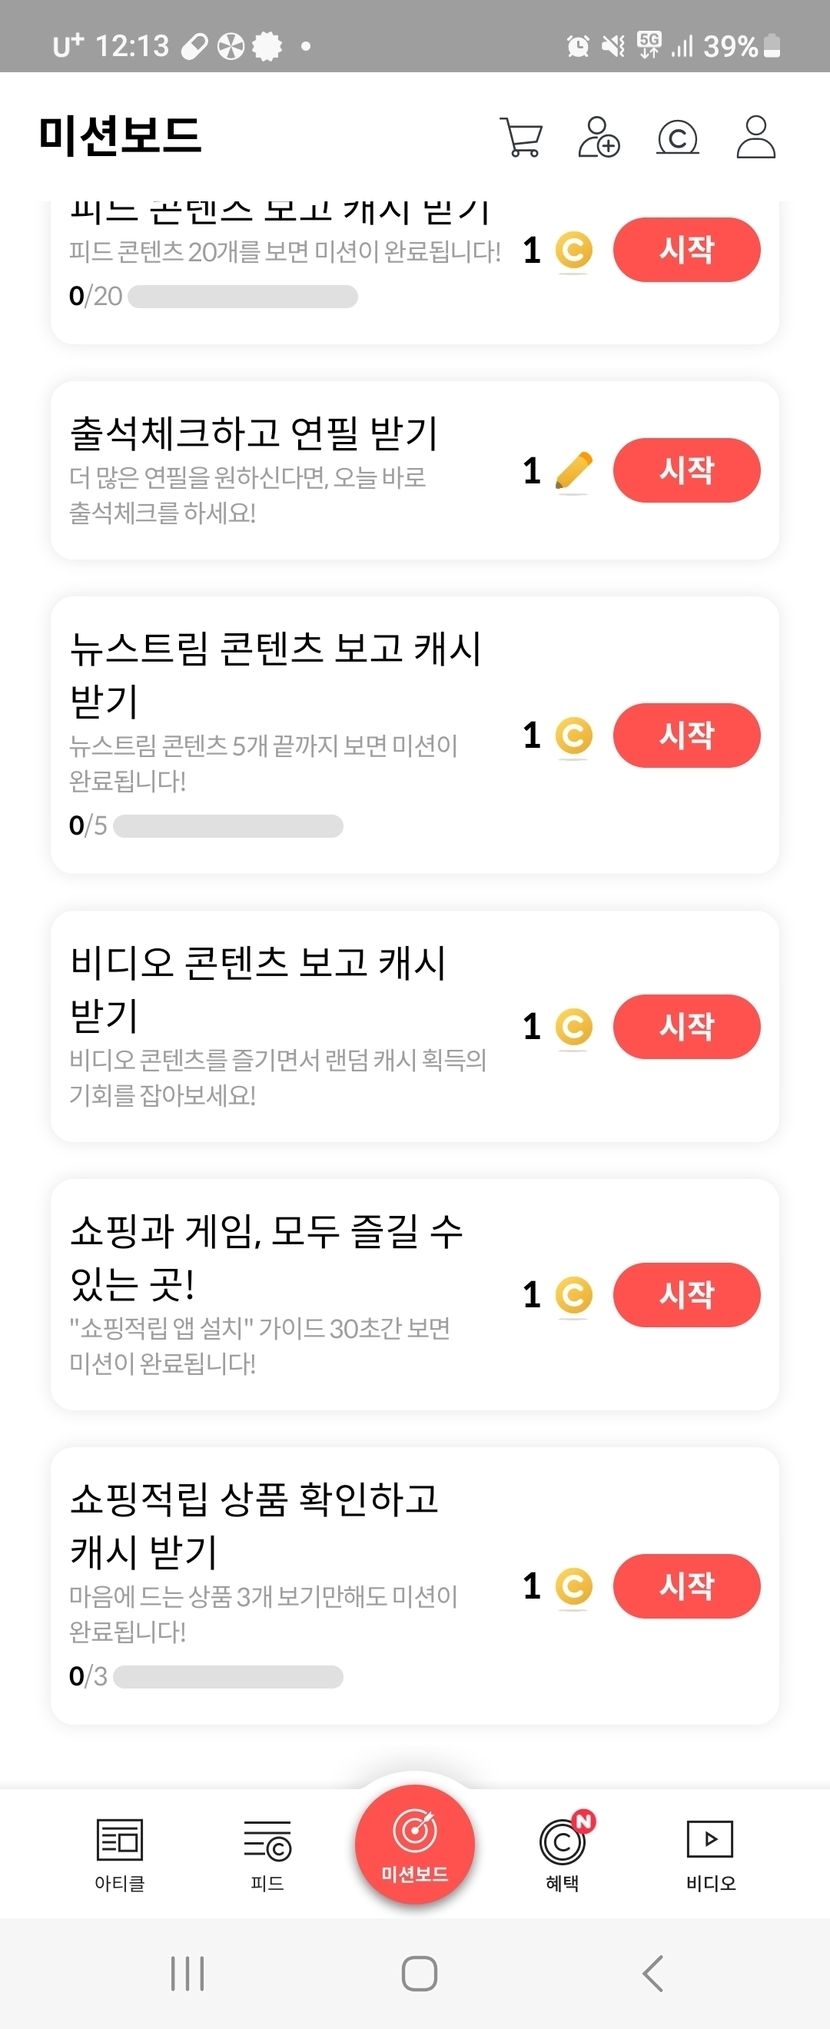The image size is (830, 2029).
Task: Start the 쇼핑적립 상품 확인하고 캐시 받기 mission
Action: point(686,1586)
